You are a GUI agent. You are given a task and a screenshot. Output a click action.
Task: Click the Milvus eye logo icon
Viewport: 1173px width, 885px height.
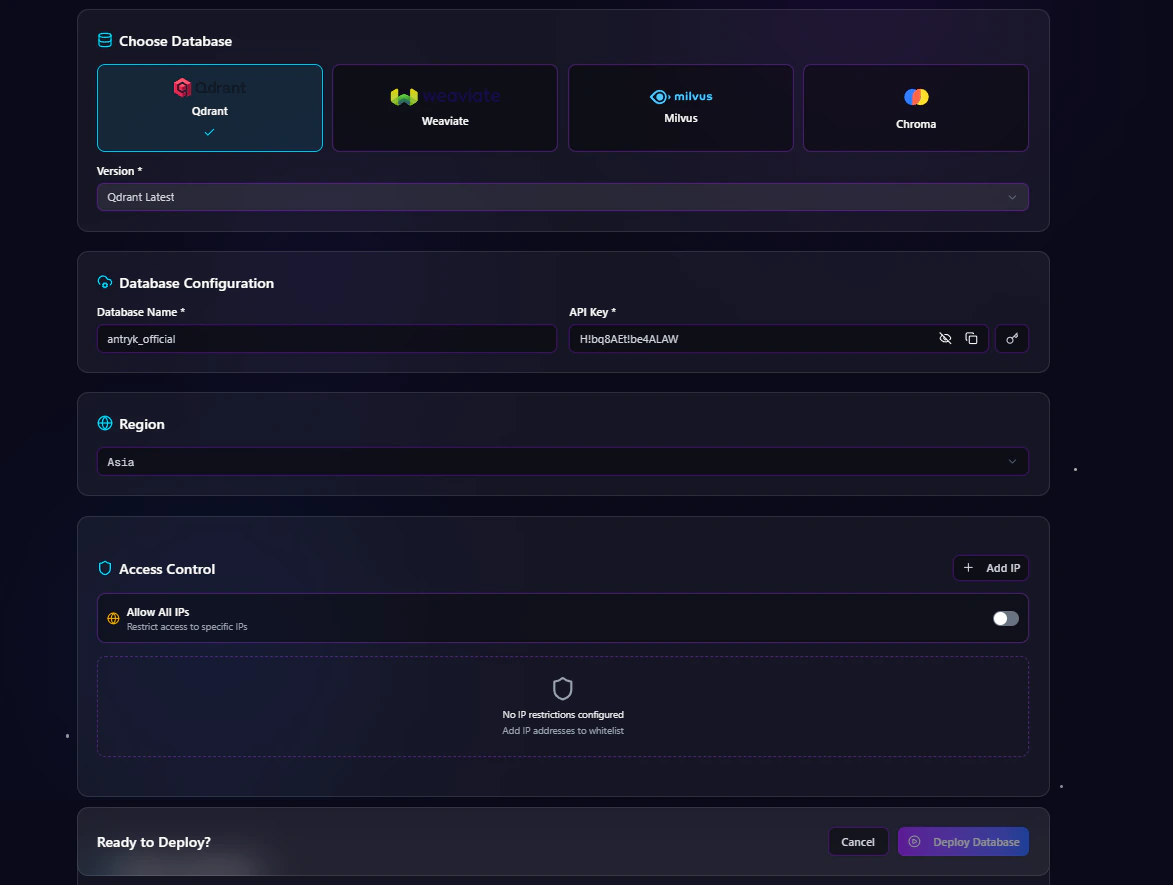[659, 97]
